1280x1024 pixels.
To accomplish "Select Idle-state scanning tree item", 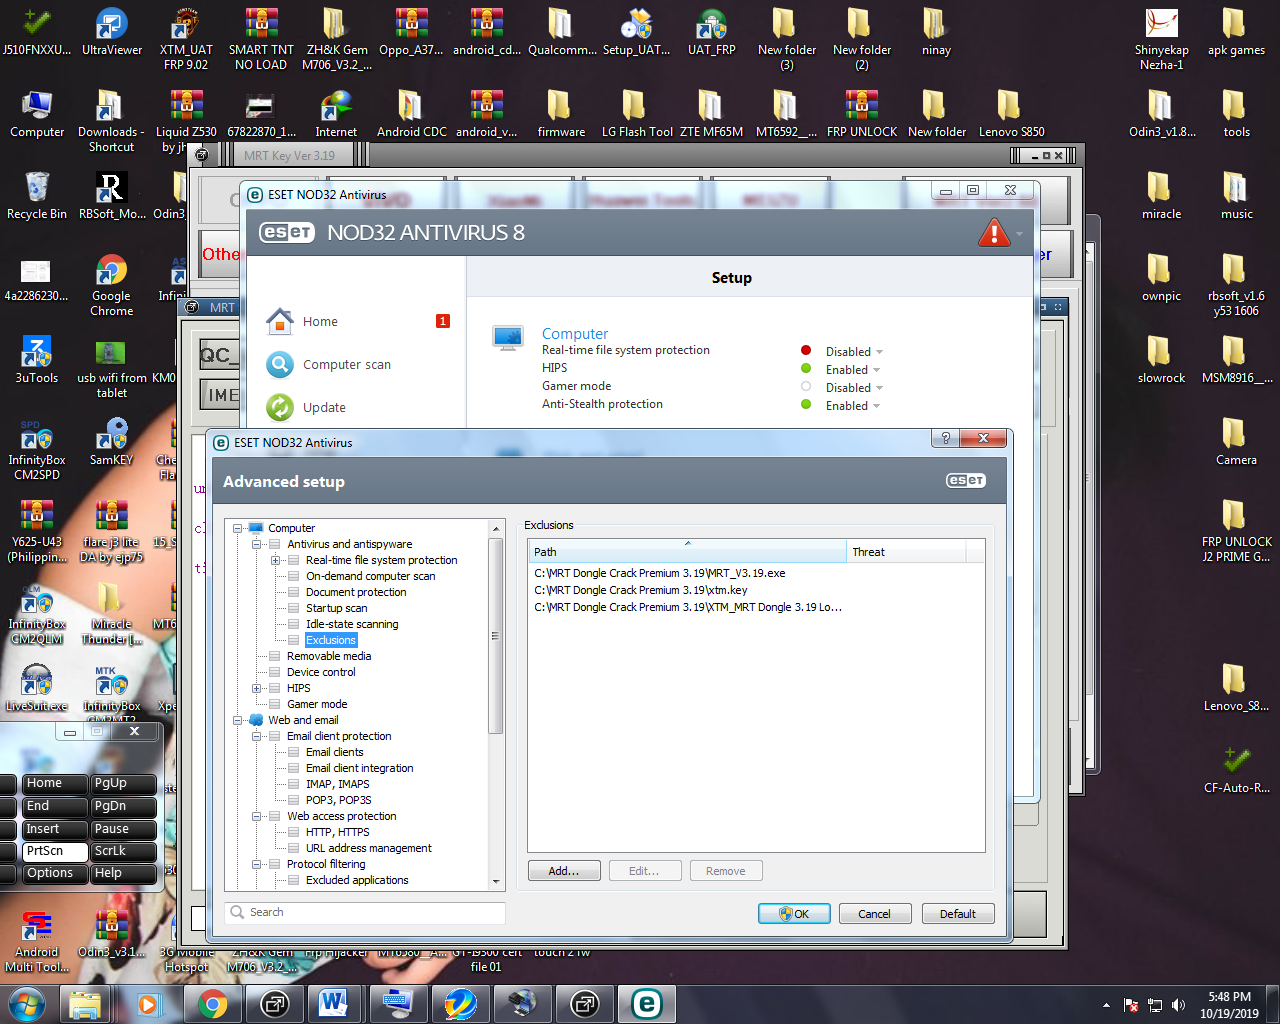I will coord(352,624).
